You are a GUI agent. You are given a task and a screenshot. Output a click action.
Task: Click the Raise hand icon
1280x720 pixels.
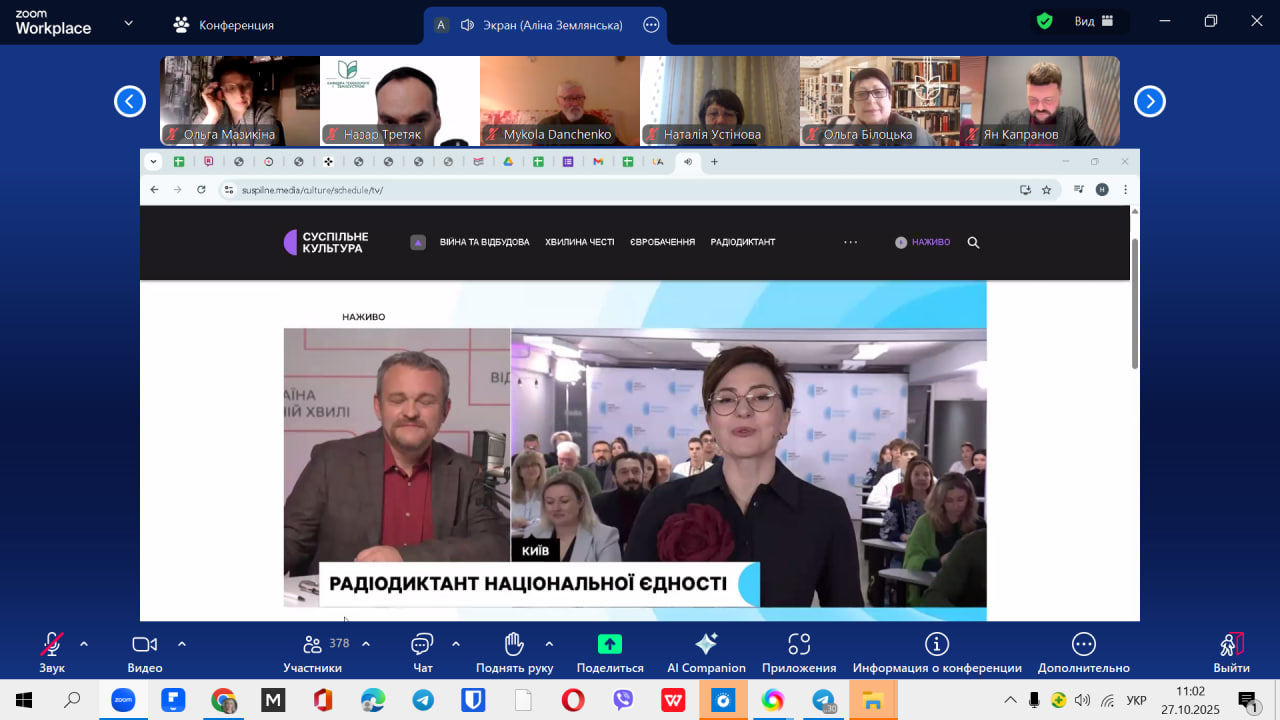click(x=514, y=645)
